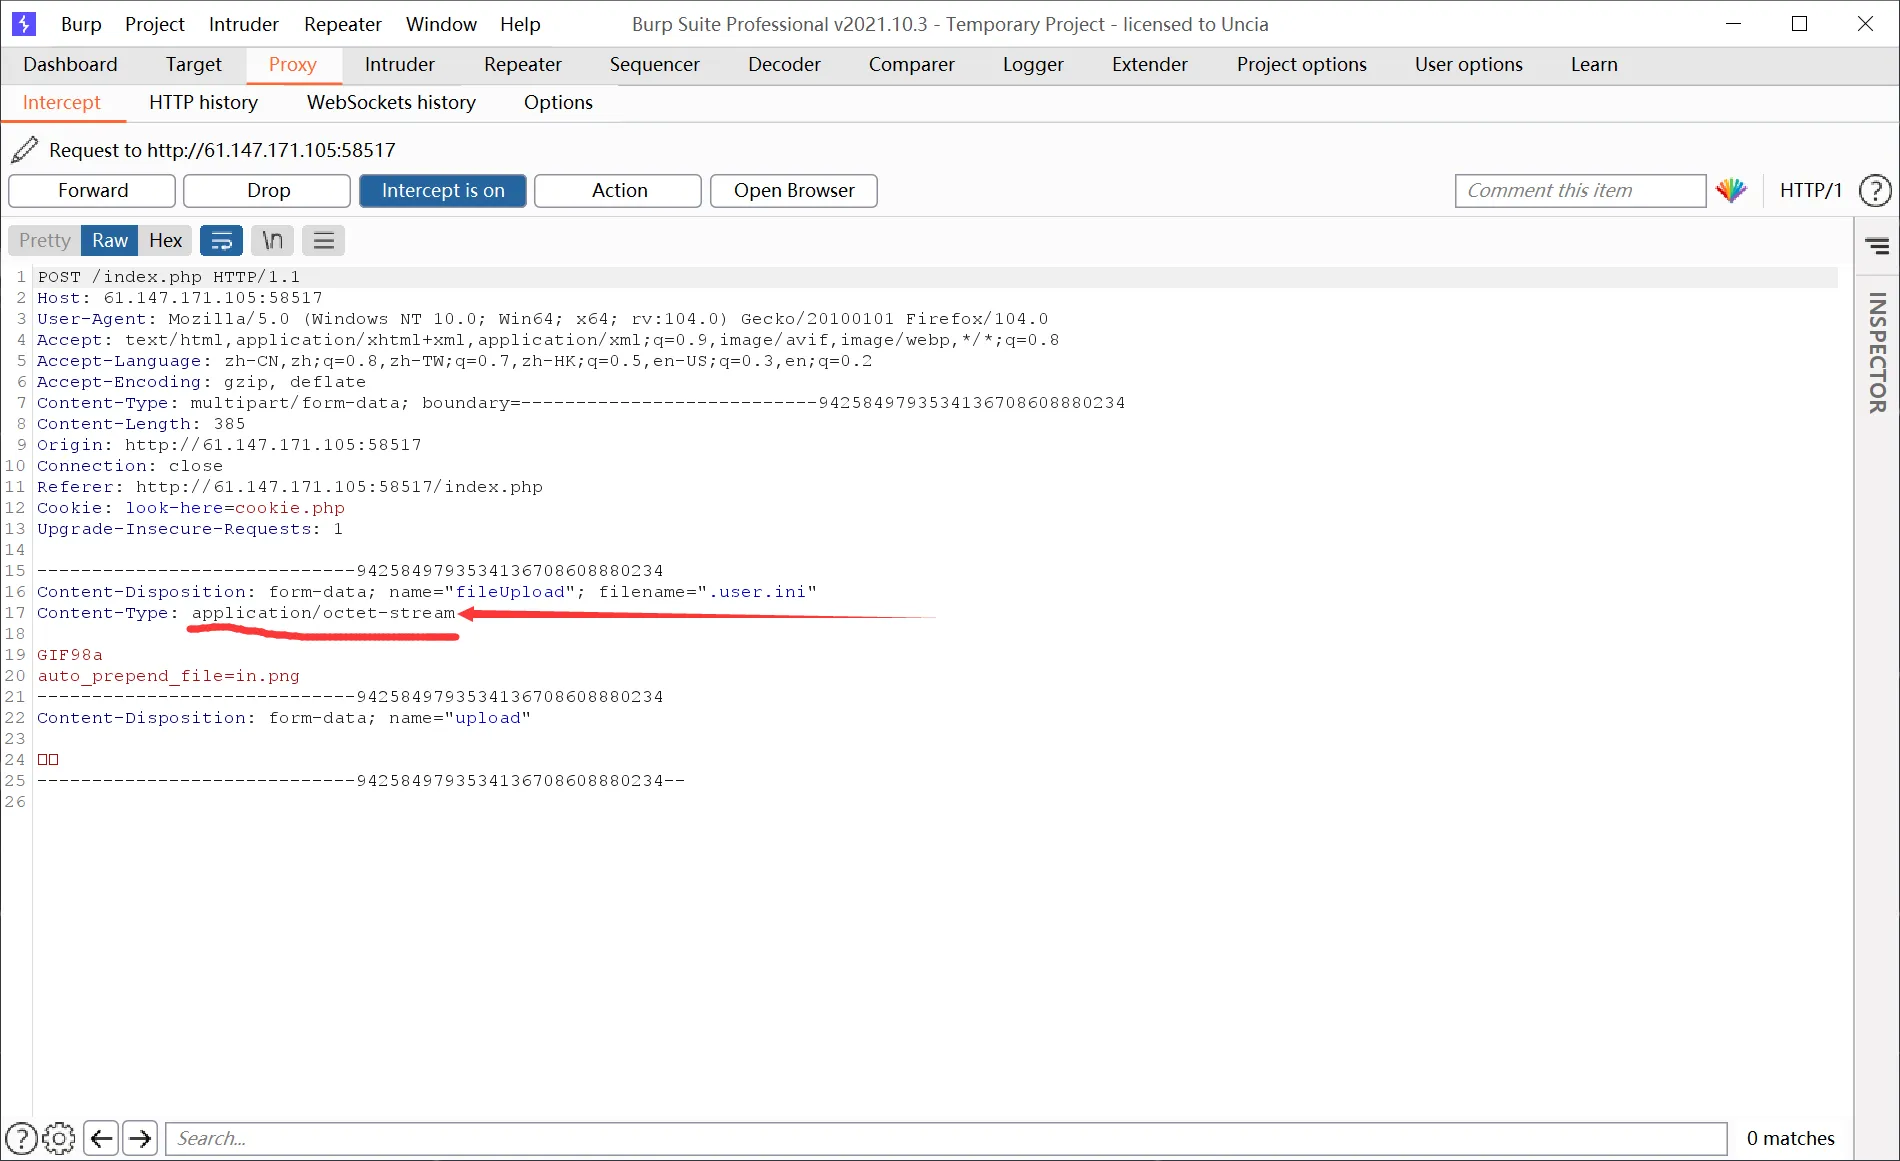Open the Learn tab
This screenshot has height=1161, width=1900.
pyautogui.click(x=1594, y=64)
